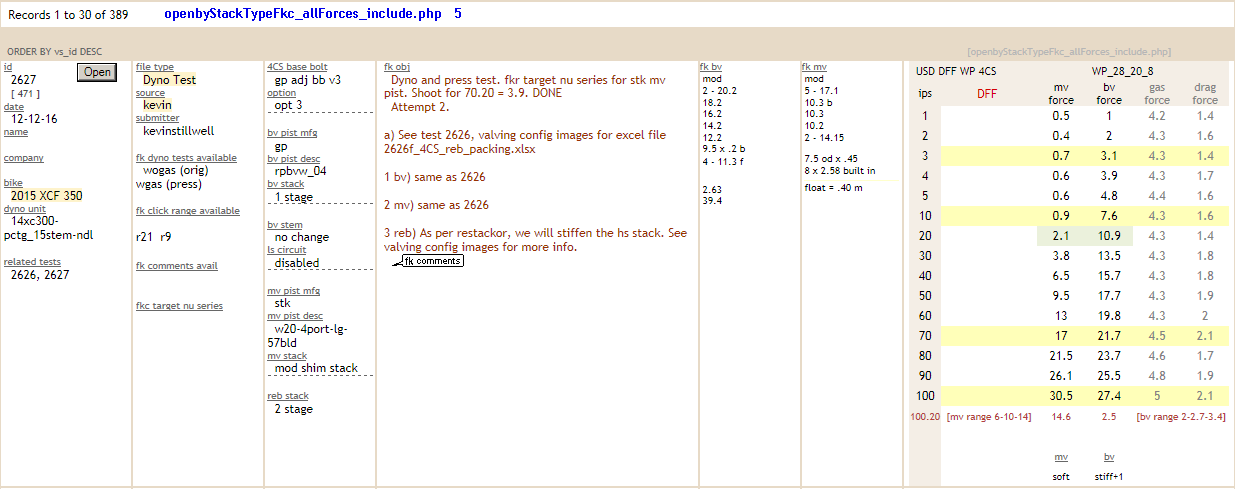1235x489 pixels.
Task: Click the 'fkc target nu series' label
Action: pyautogui.click(x=179, y=306)
